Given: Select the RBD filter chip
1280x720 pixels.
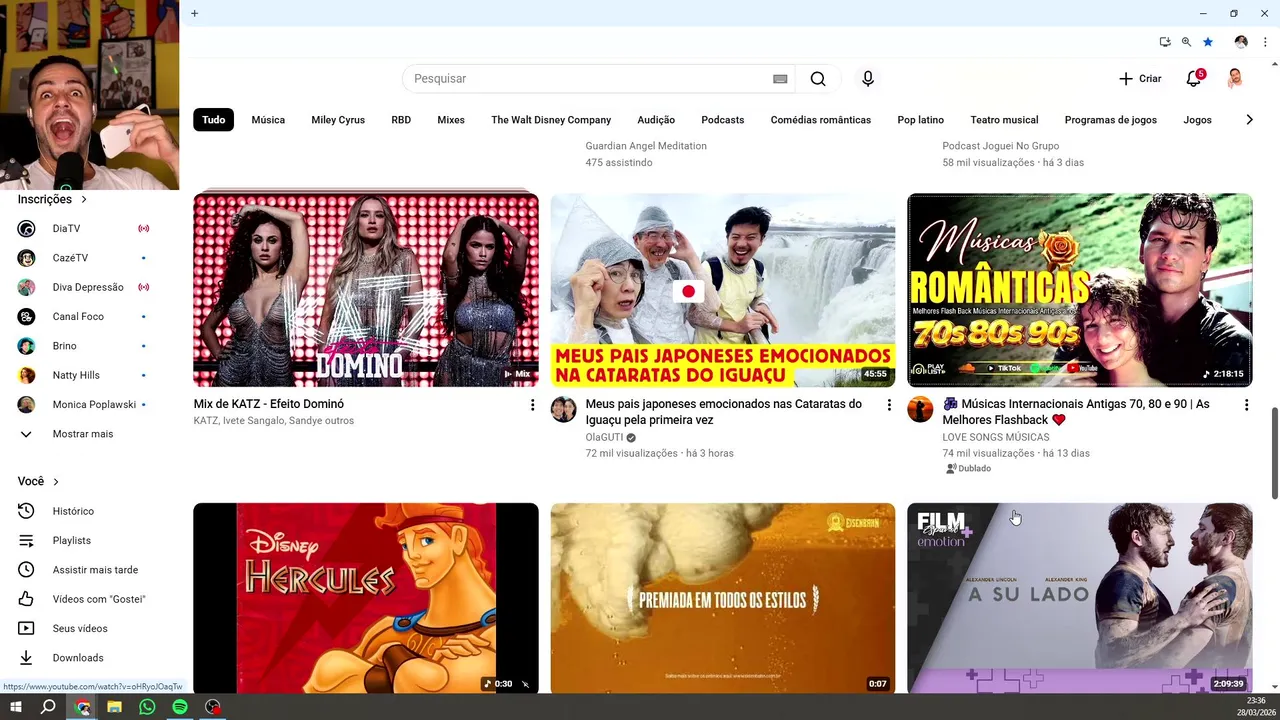Looking at the screenshot, I should 401,120.
